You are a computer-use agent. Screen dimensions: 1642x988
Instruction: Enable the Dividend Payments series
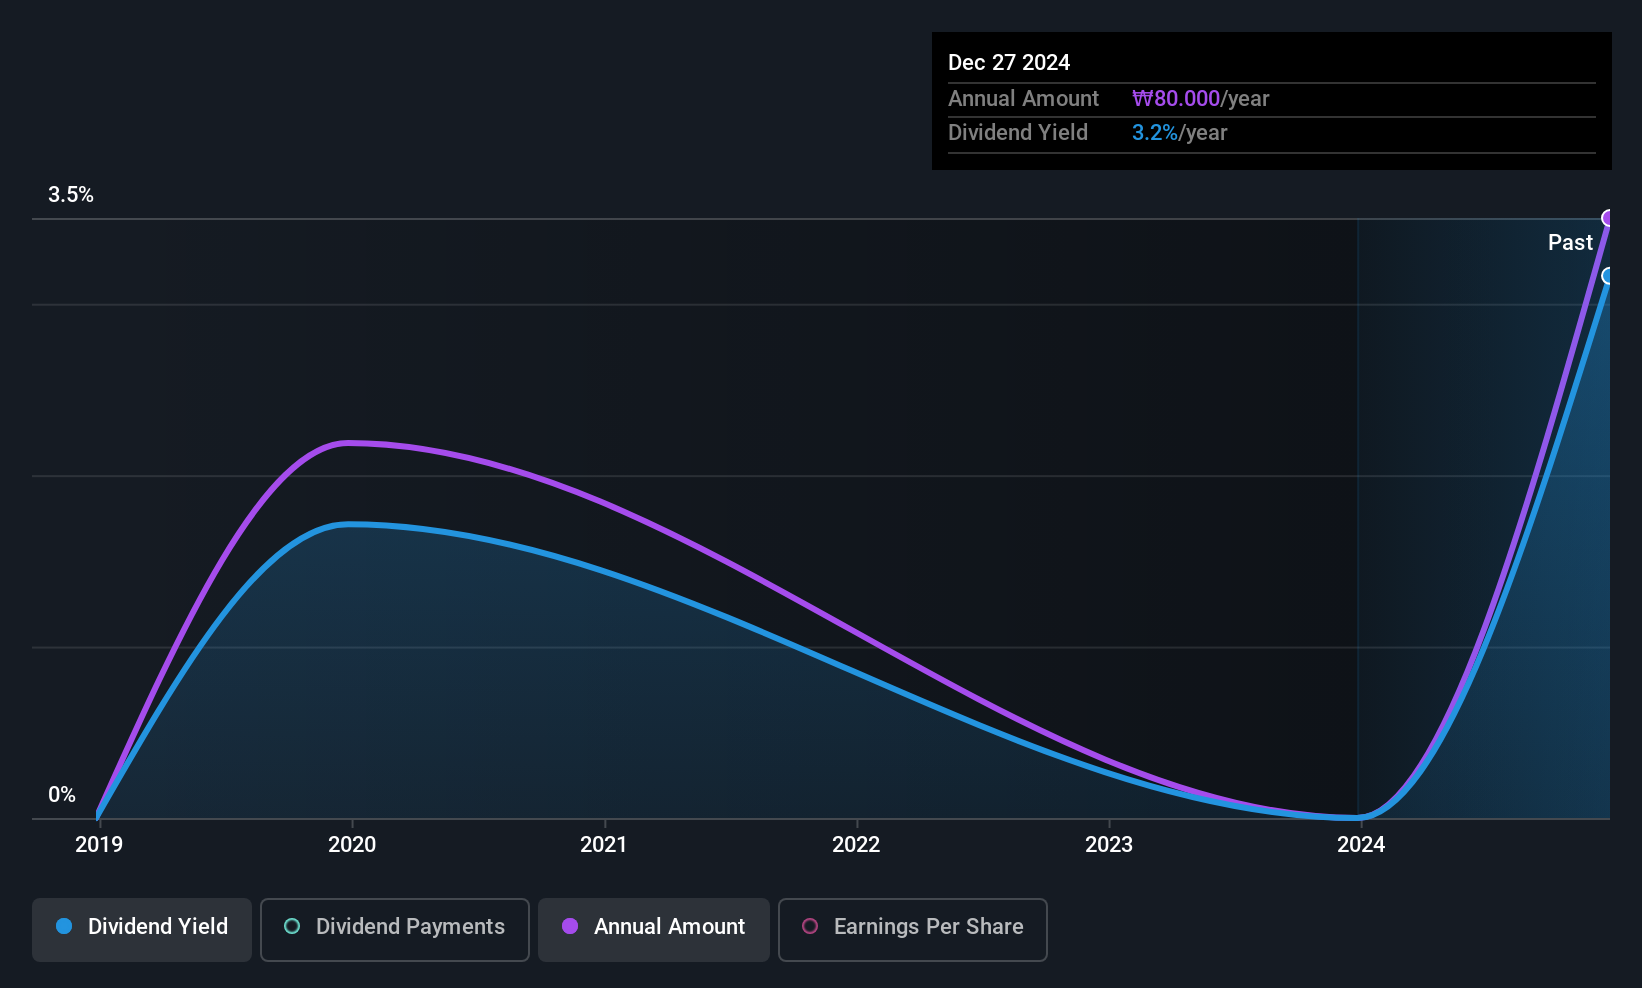(394, 929)
